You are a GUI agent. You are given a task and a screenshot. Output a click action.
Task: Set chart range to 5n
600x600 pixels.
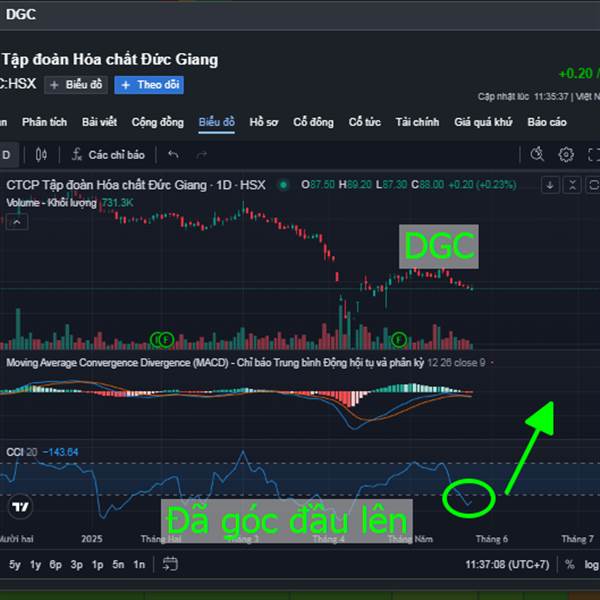click(x=118, y=564)
